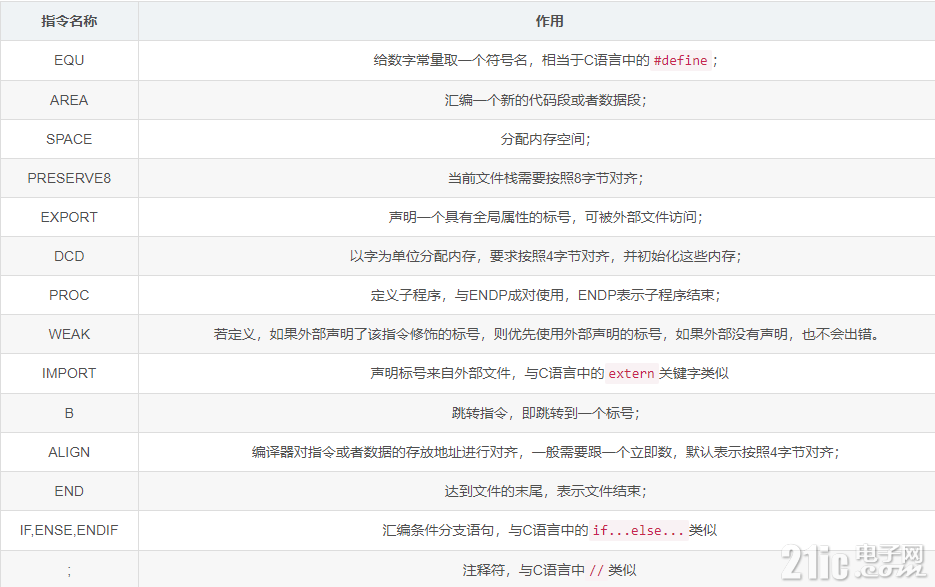This screenshot has width=935, height=587.
Task: Click the // inline code
Action: pyautogui.click(x=596, y=570)
